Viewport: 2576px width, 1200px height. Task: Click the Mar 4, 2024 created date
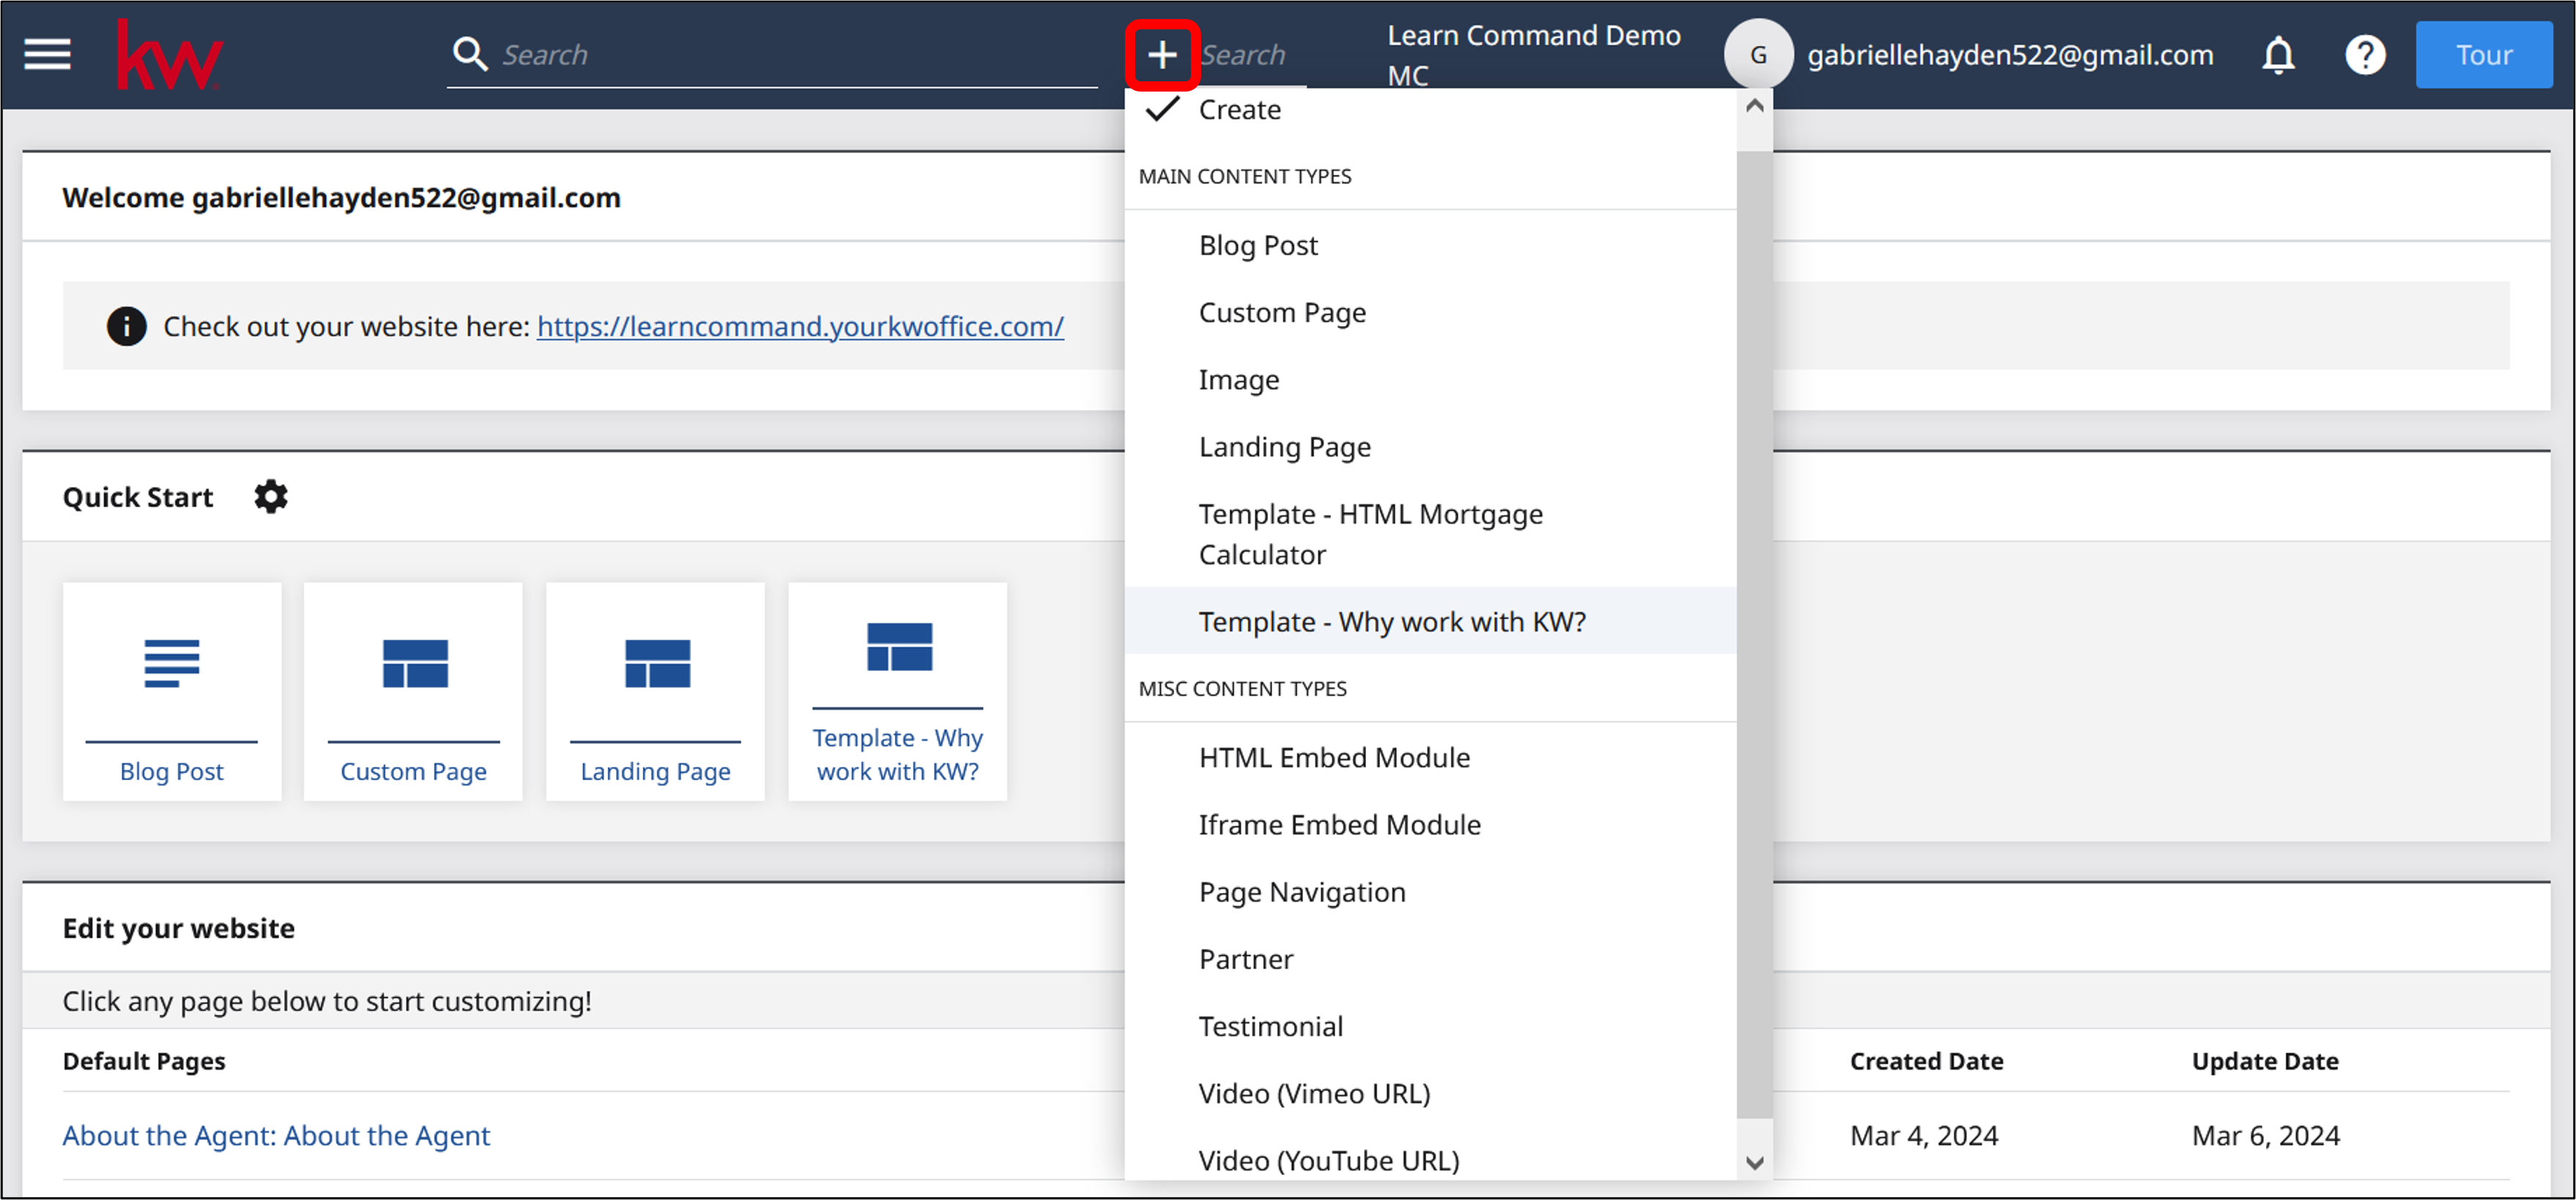tap(1924, 1135)
